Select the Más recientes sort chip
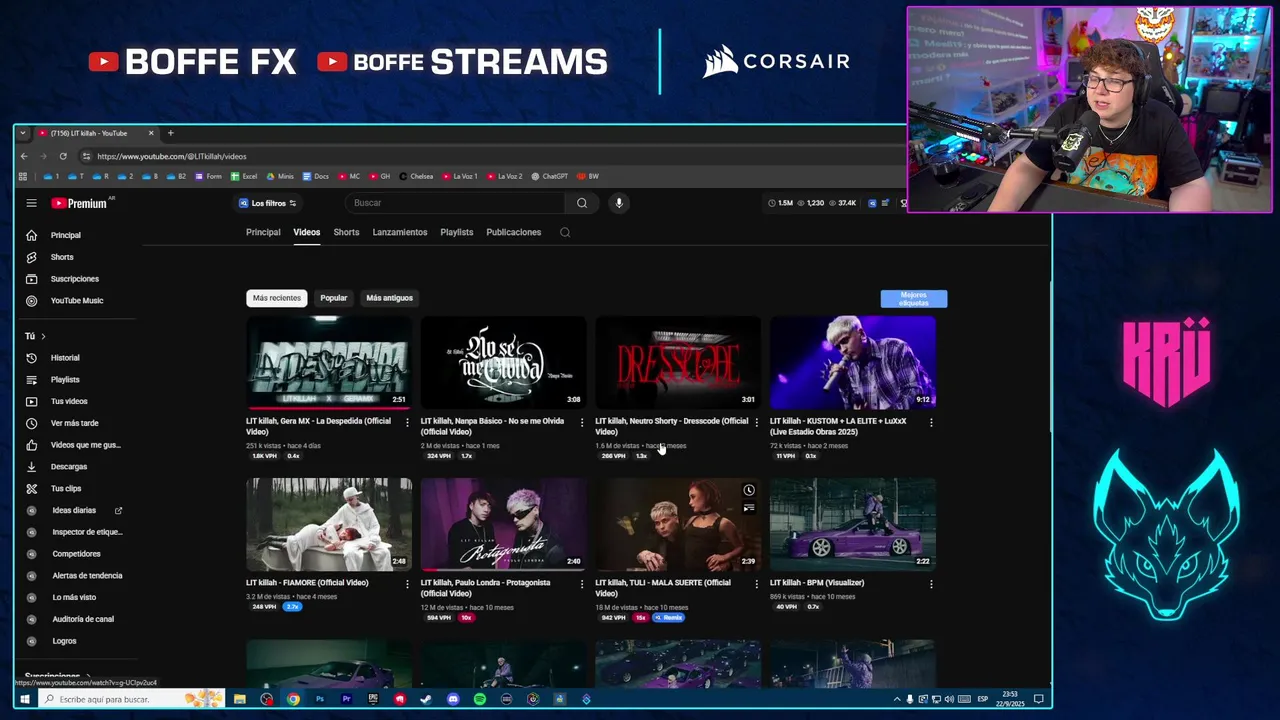This screenshot has width=1280, height=720. pyautogui.click(x=277, y=298)
